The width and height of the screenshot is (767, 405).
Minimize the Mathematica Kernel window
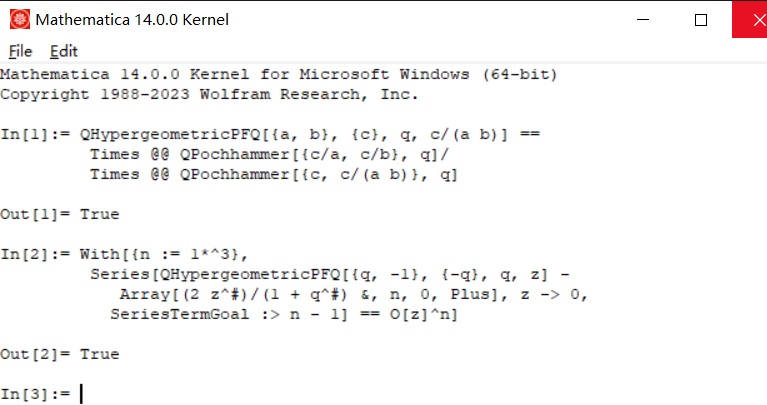point(643,20)
